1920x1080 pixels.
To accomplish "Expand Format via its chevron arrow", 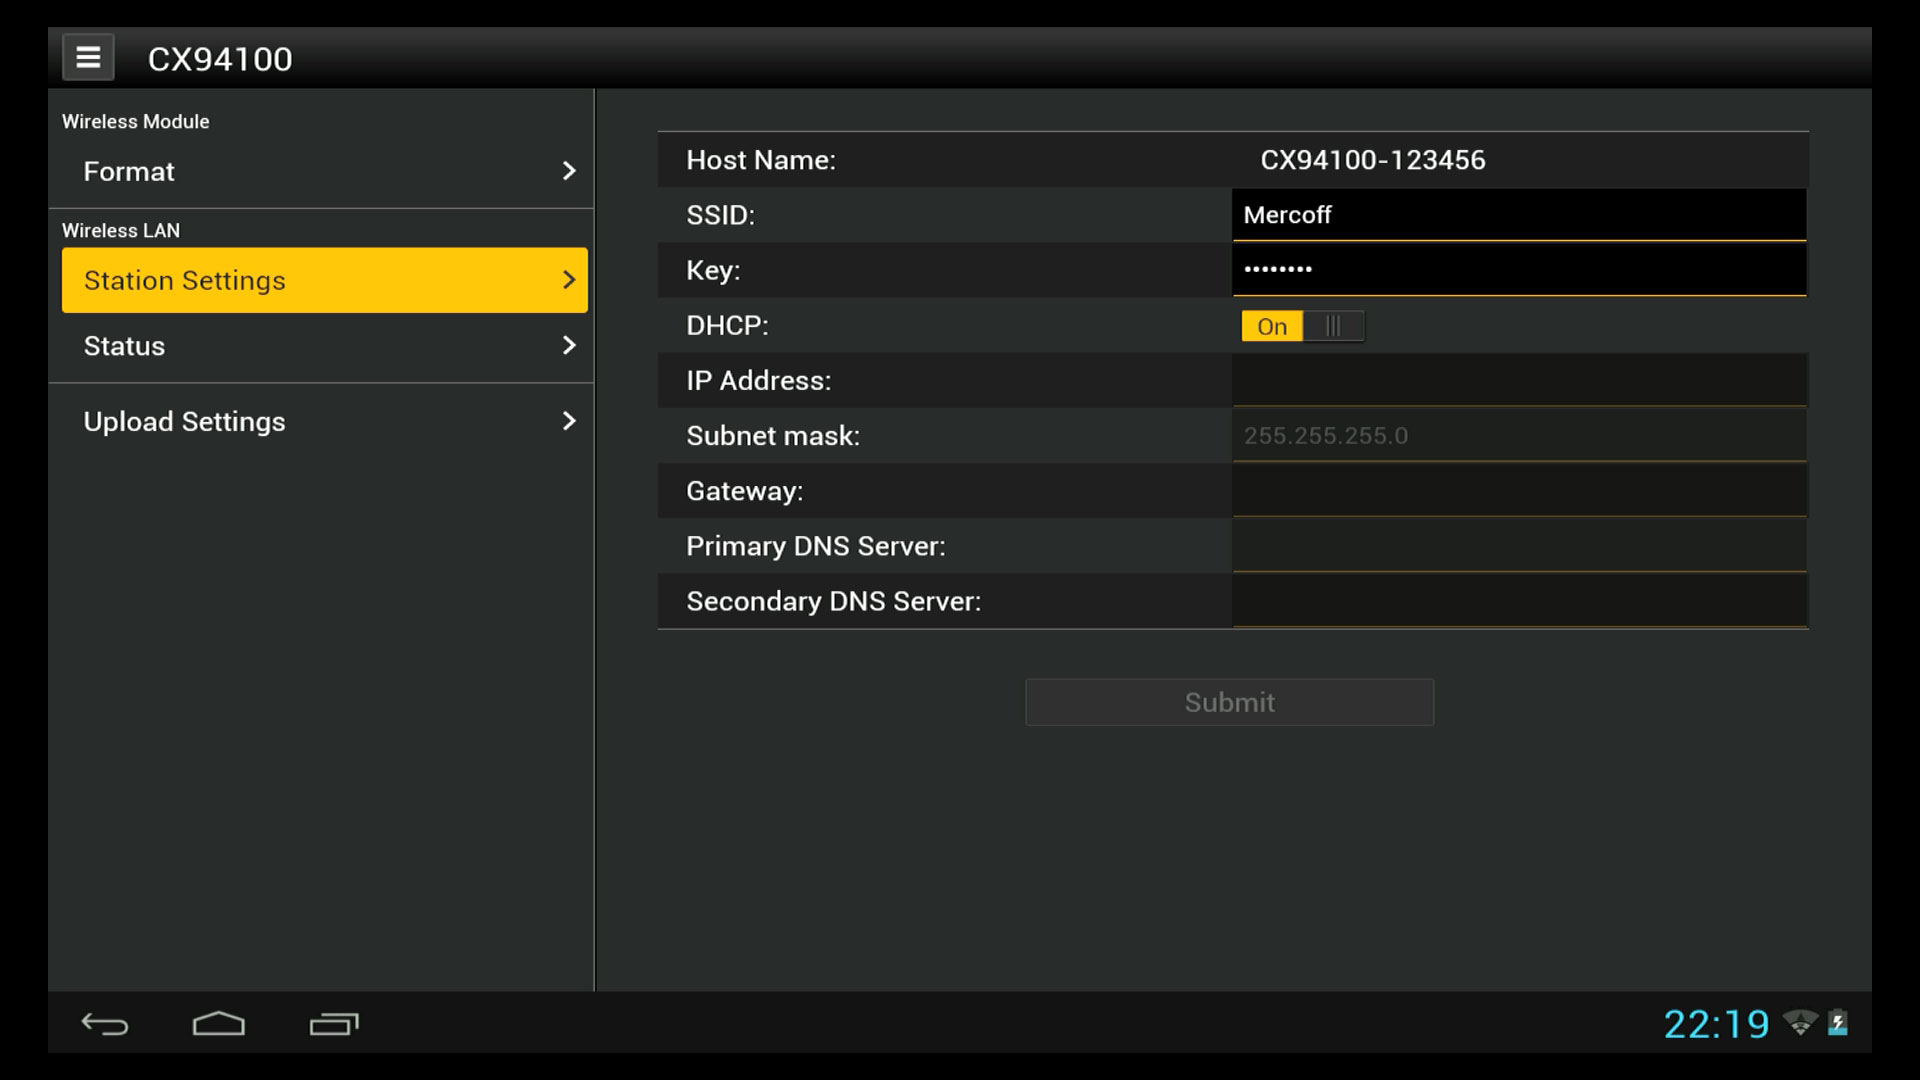I will [568, 171].
